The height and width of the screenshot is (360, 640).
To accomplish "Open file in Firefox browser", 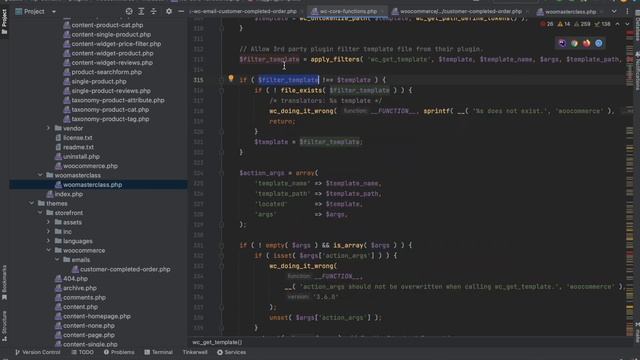I will (587, 43).
